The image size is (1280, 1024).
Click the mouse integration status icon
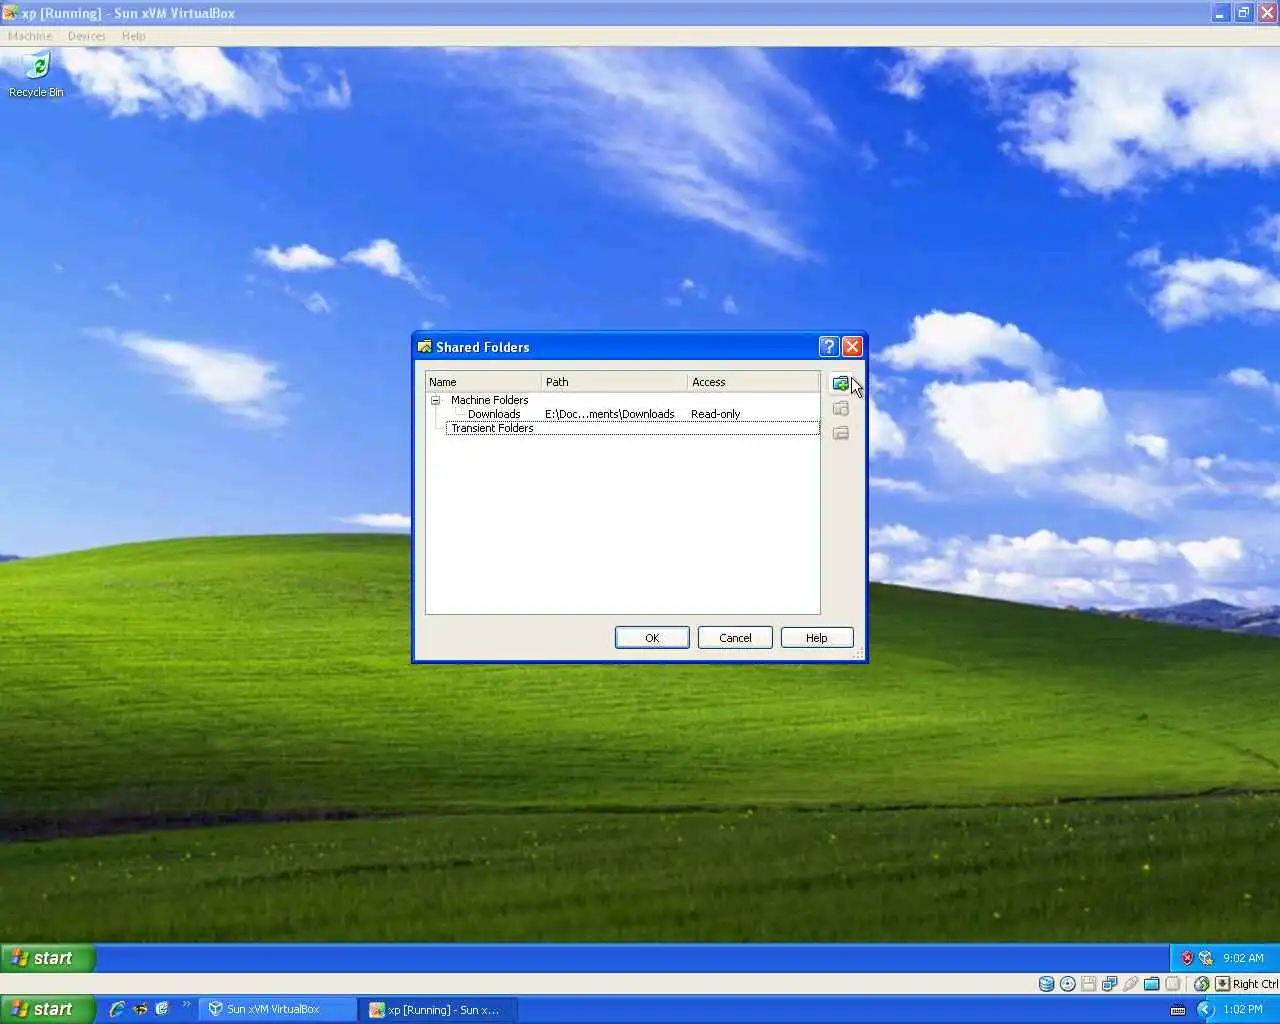coord(1201,984)
